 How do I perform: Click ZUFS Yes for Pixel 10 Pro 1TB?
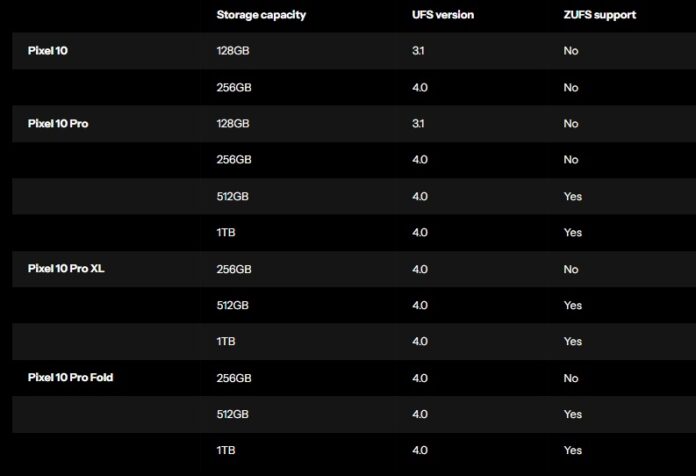tap(572, 233)
